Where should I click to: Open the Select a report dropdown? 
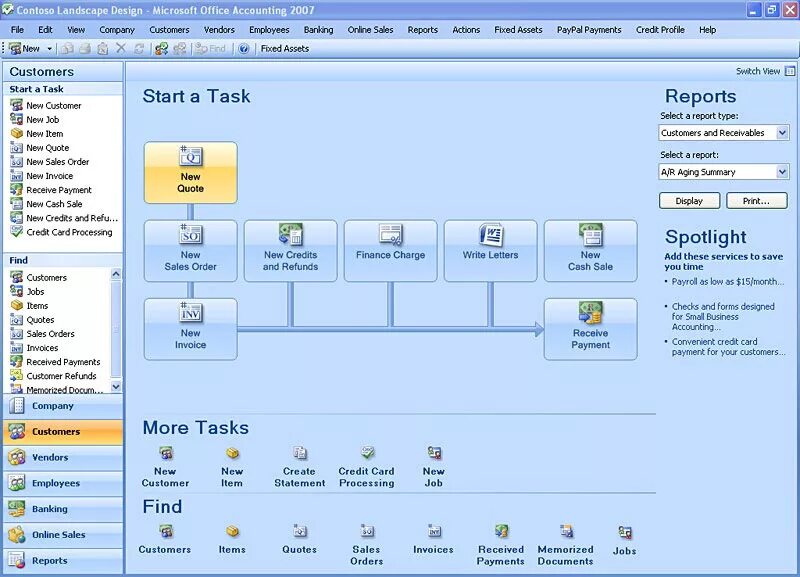pos(782,172)
